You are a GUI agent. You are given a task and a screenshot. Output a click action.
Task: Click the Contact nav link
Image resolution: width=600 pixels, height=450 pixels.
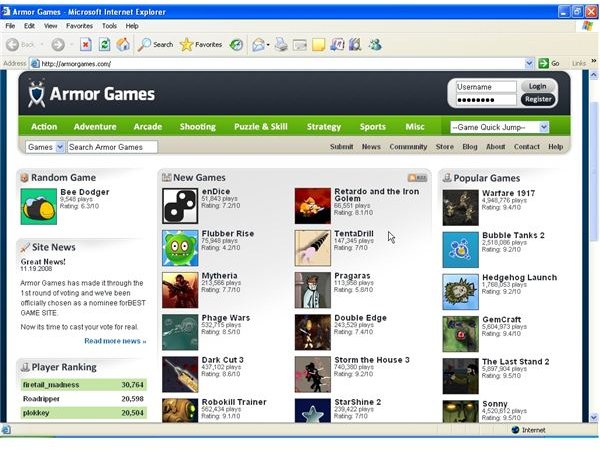(527, 147)
